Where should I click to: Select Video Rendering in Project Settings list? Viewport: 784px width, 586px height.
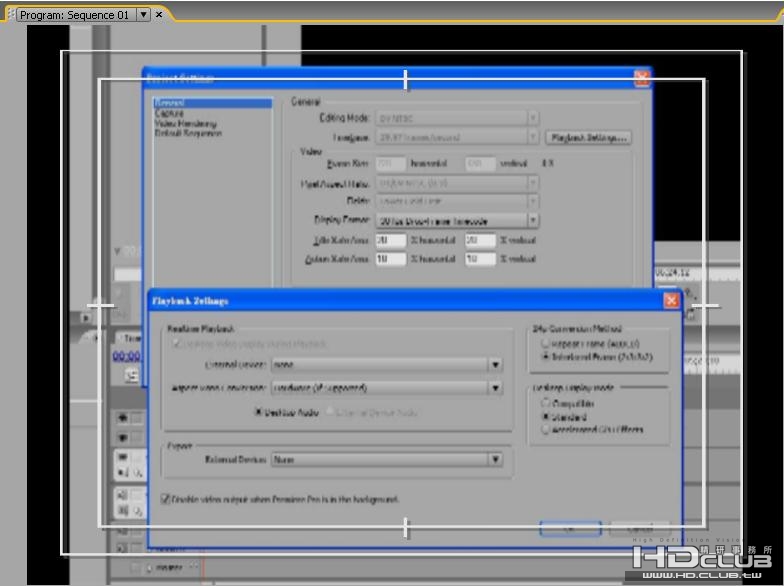point(186,124)
